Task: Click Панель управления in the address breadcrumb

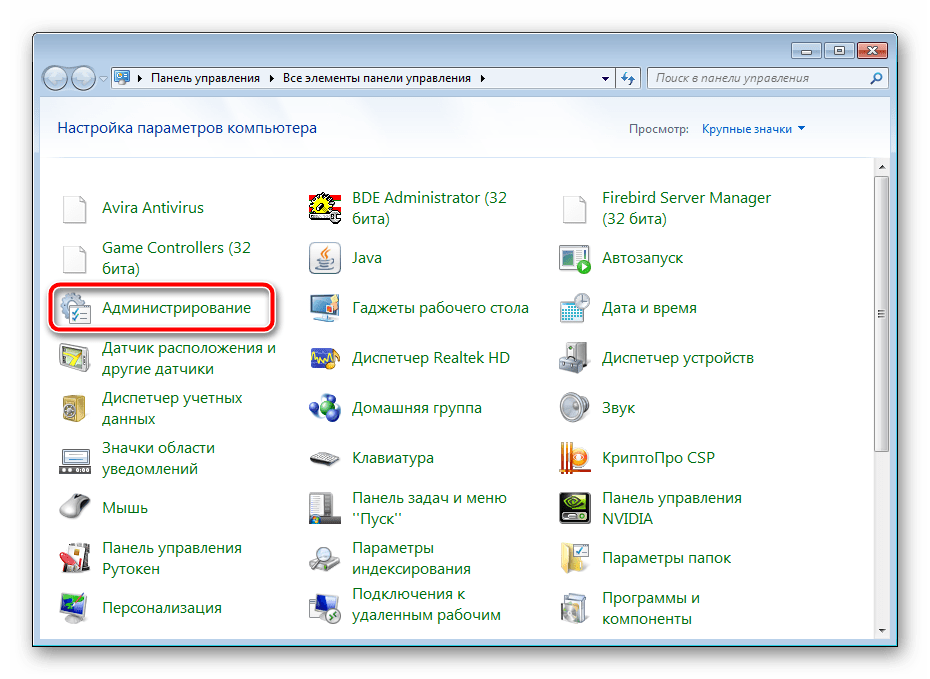Action: pos(205,78)
